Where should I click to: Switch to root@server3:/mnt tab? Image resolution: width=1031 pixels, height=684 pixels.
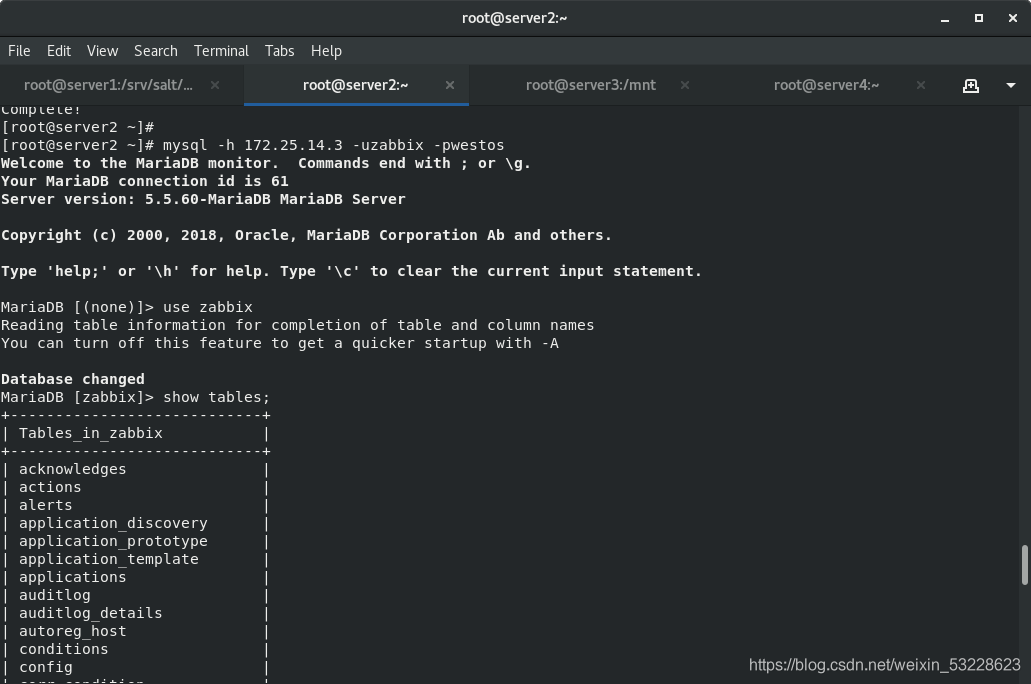tap(591, 85)
